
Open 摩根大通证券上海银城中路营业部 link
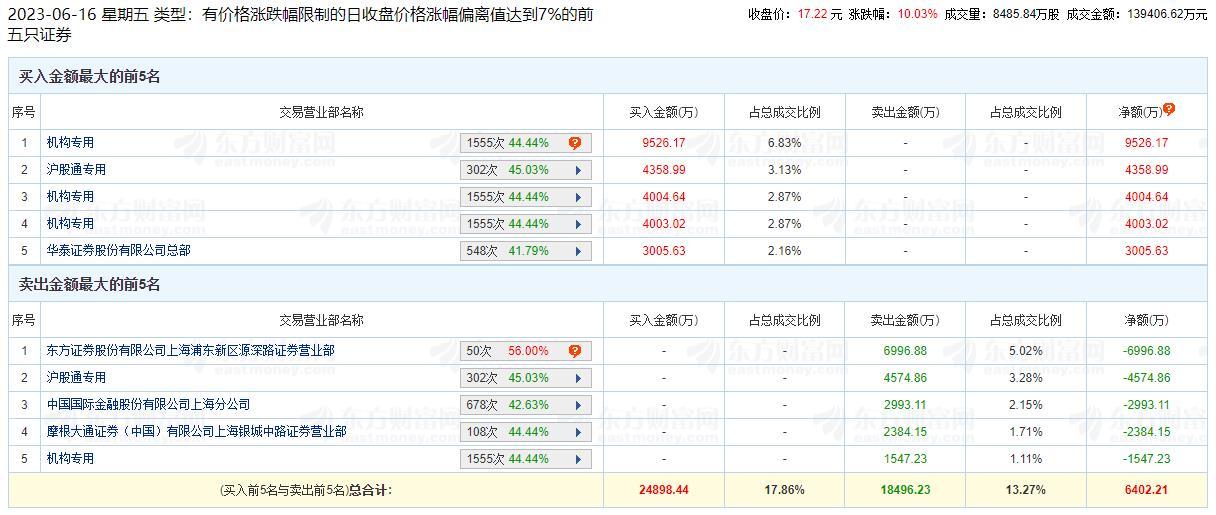(x=196, y=432)
